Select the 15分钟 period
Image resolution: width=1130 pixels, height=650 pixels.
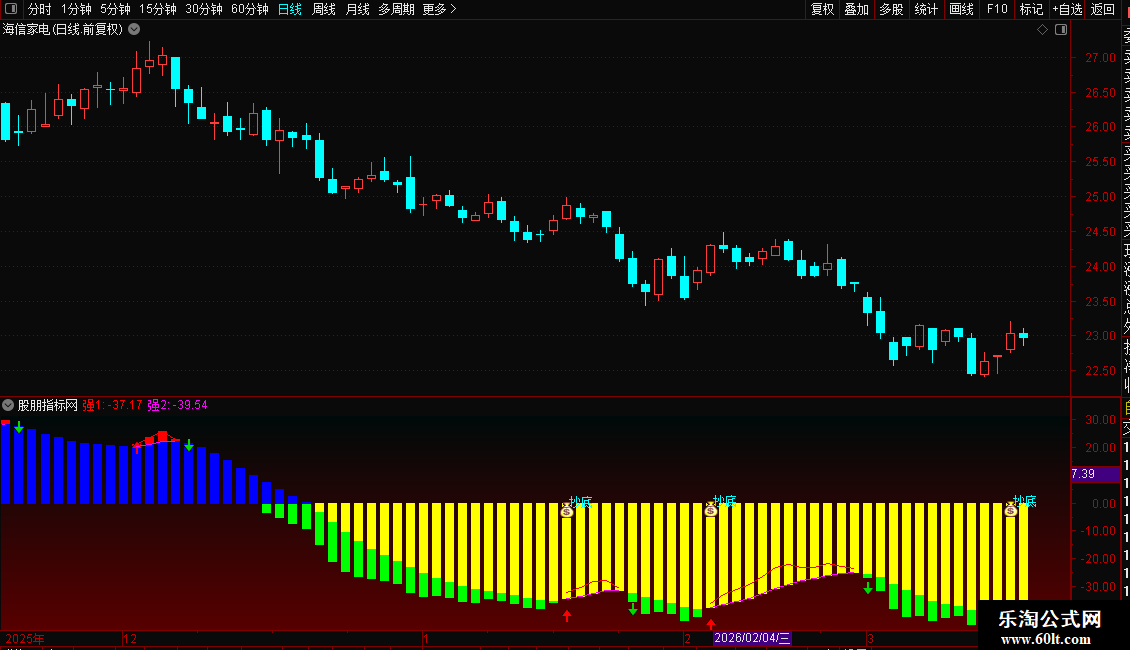pos(158,9)
